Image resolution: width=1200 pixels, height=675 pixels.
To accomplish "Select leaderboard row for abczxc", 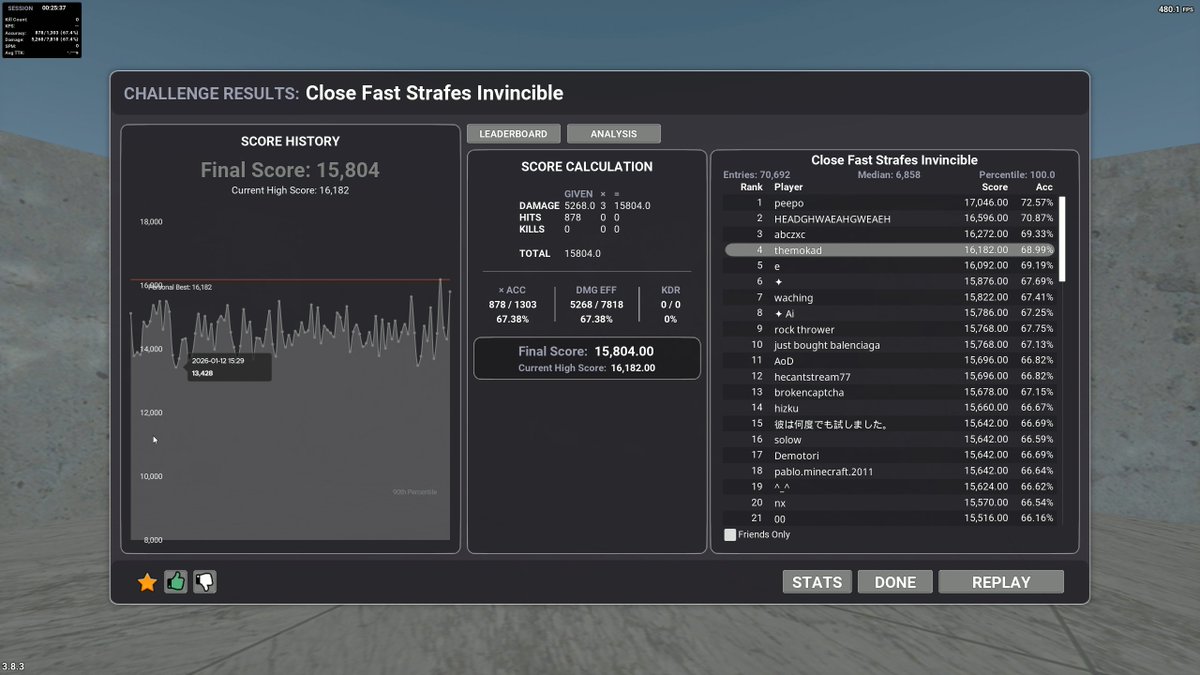I will tap(889, 234).
